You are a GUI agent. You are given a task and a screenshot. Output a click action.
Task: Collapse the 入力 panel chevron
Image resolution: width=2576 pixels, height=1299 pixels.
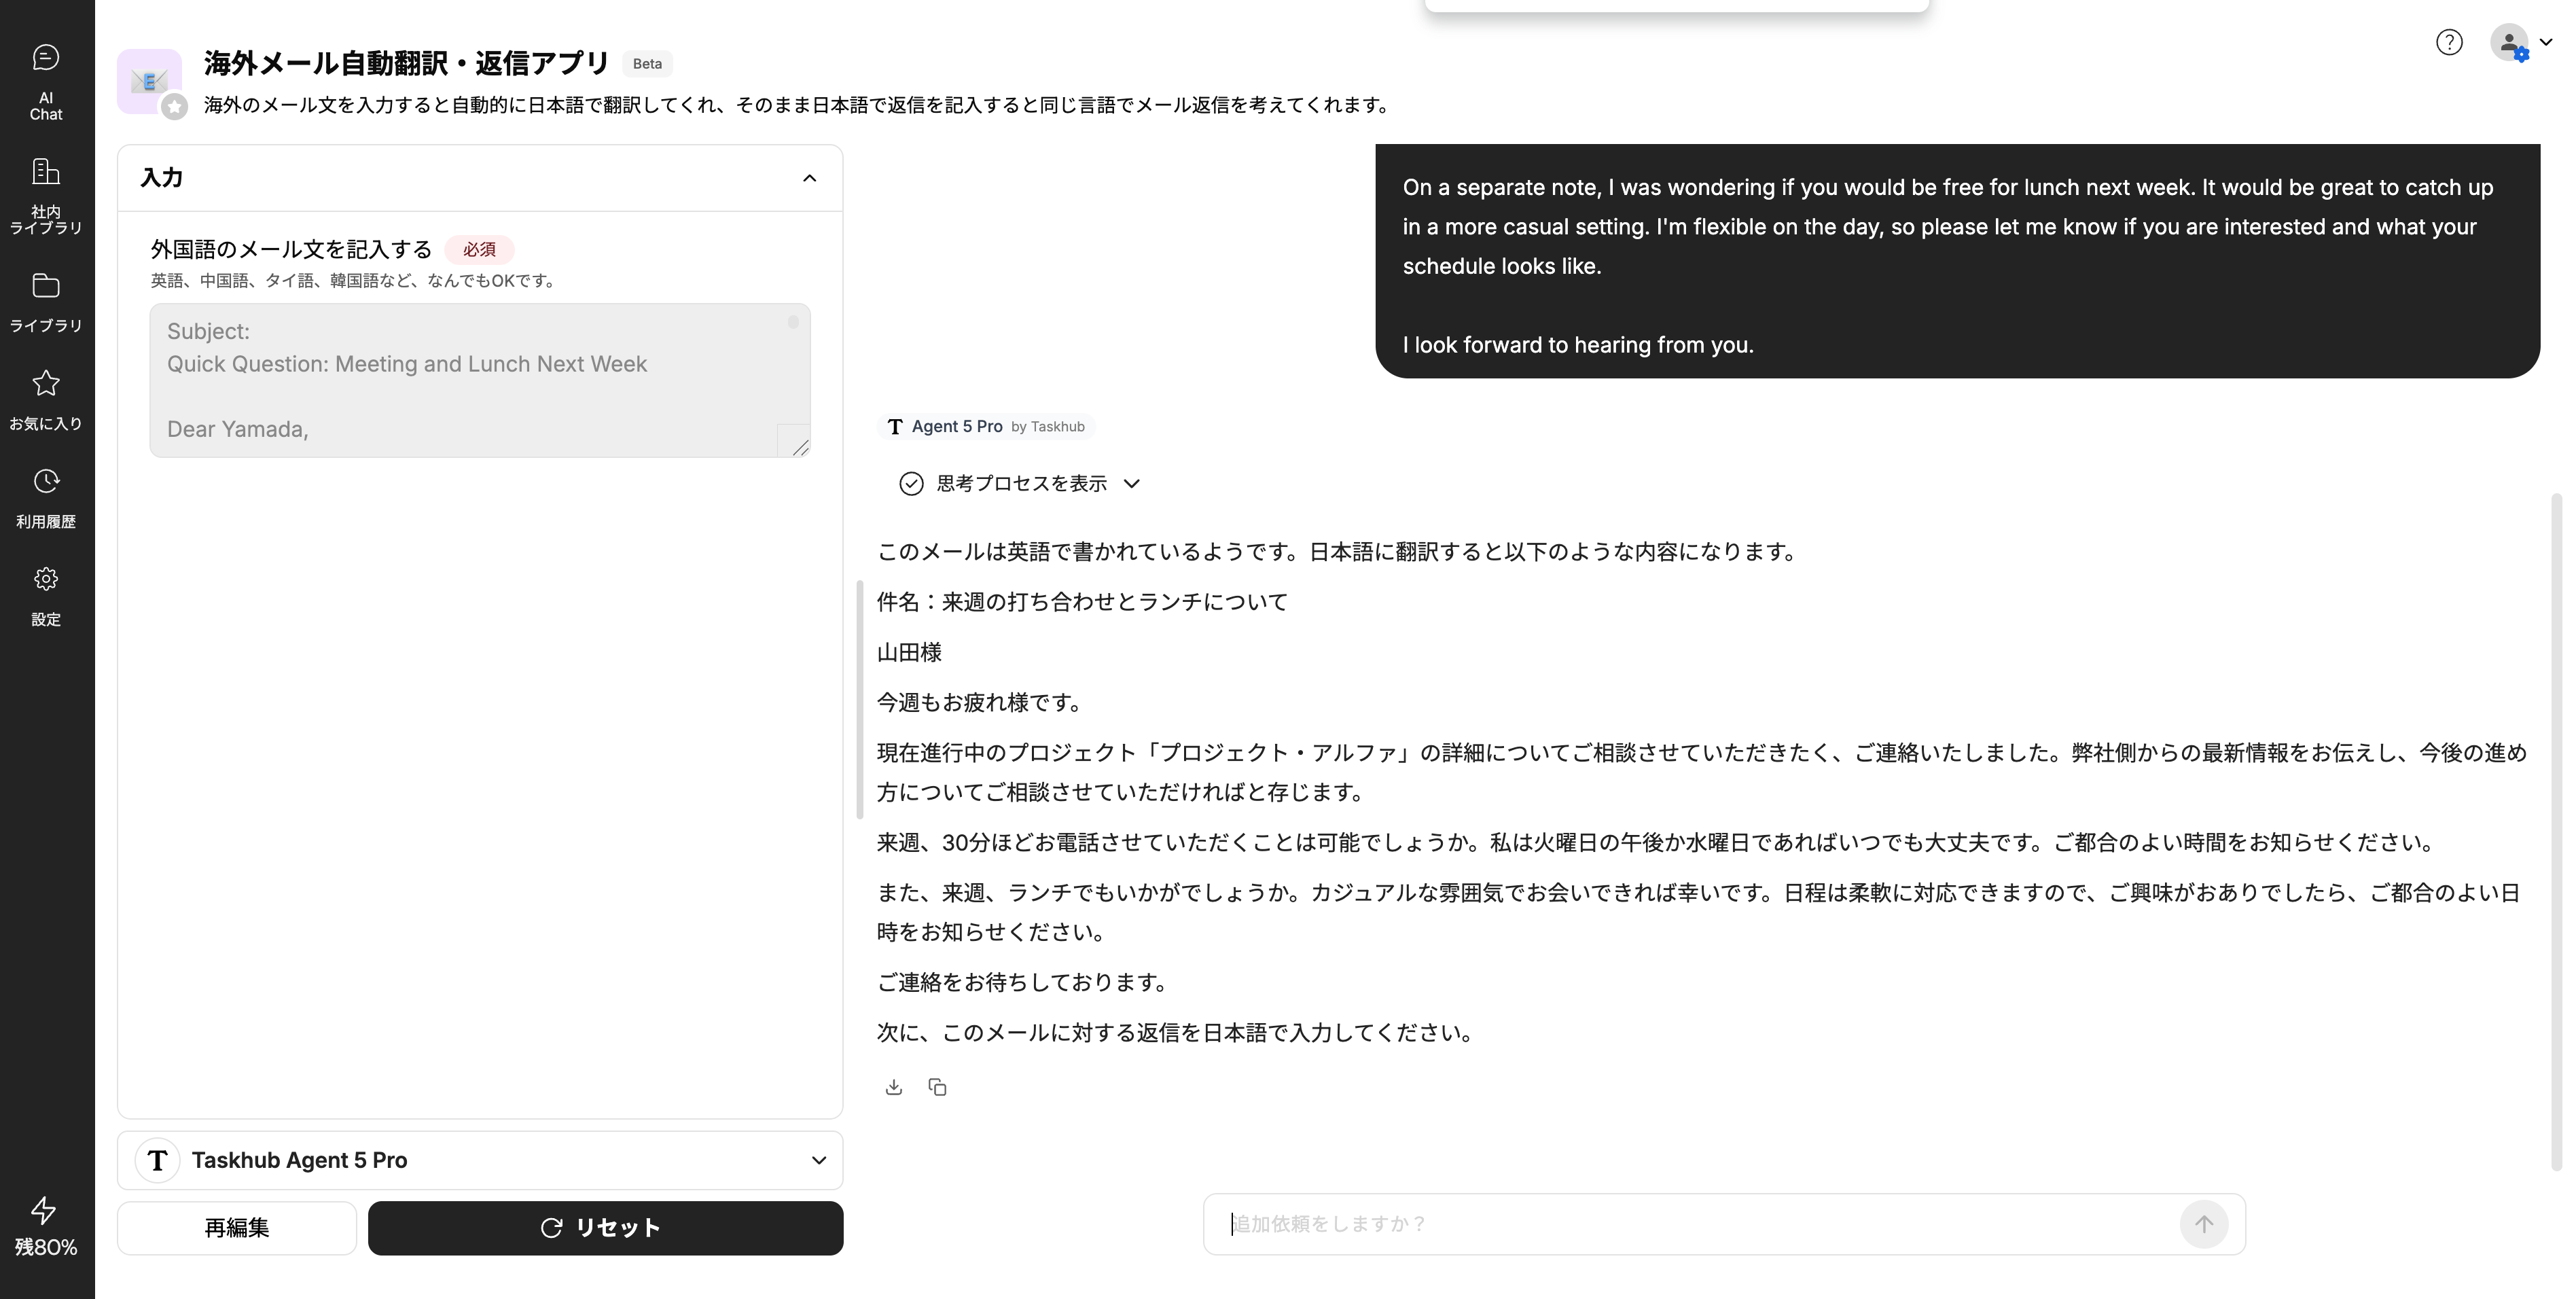(809, 179)
